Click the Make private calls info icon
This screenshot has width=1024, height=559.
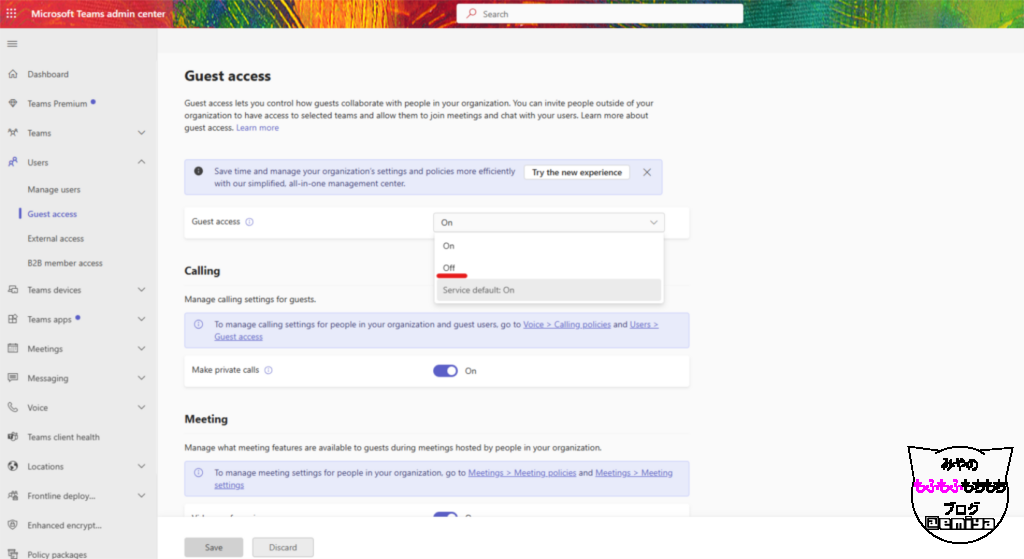(268, 370)
